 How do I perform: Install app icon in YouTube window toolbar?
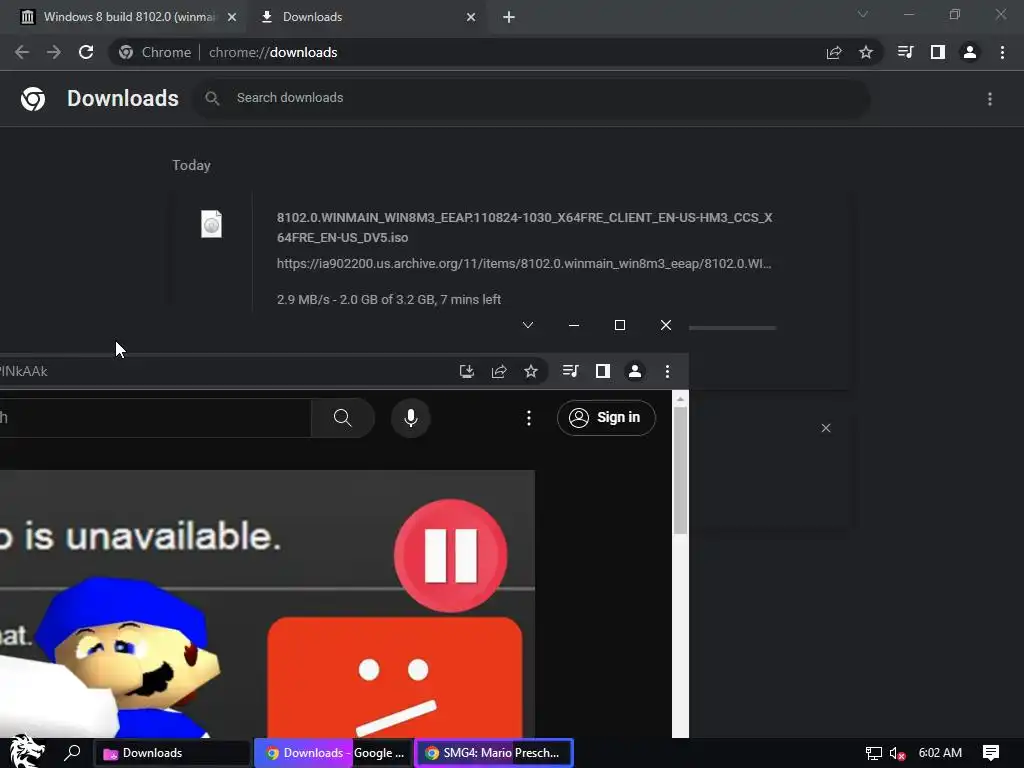[x=467, y=372]
